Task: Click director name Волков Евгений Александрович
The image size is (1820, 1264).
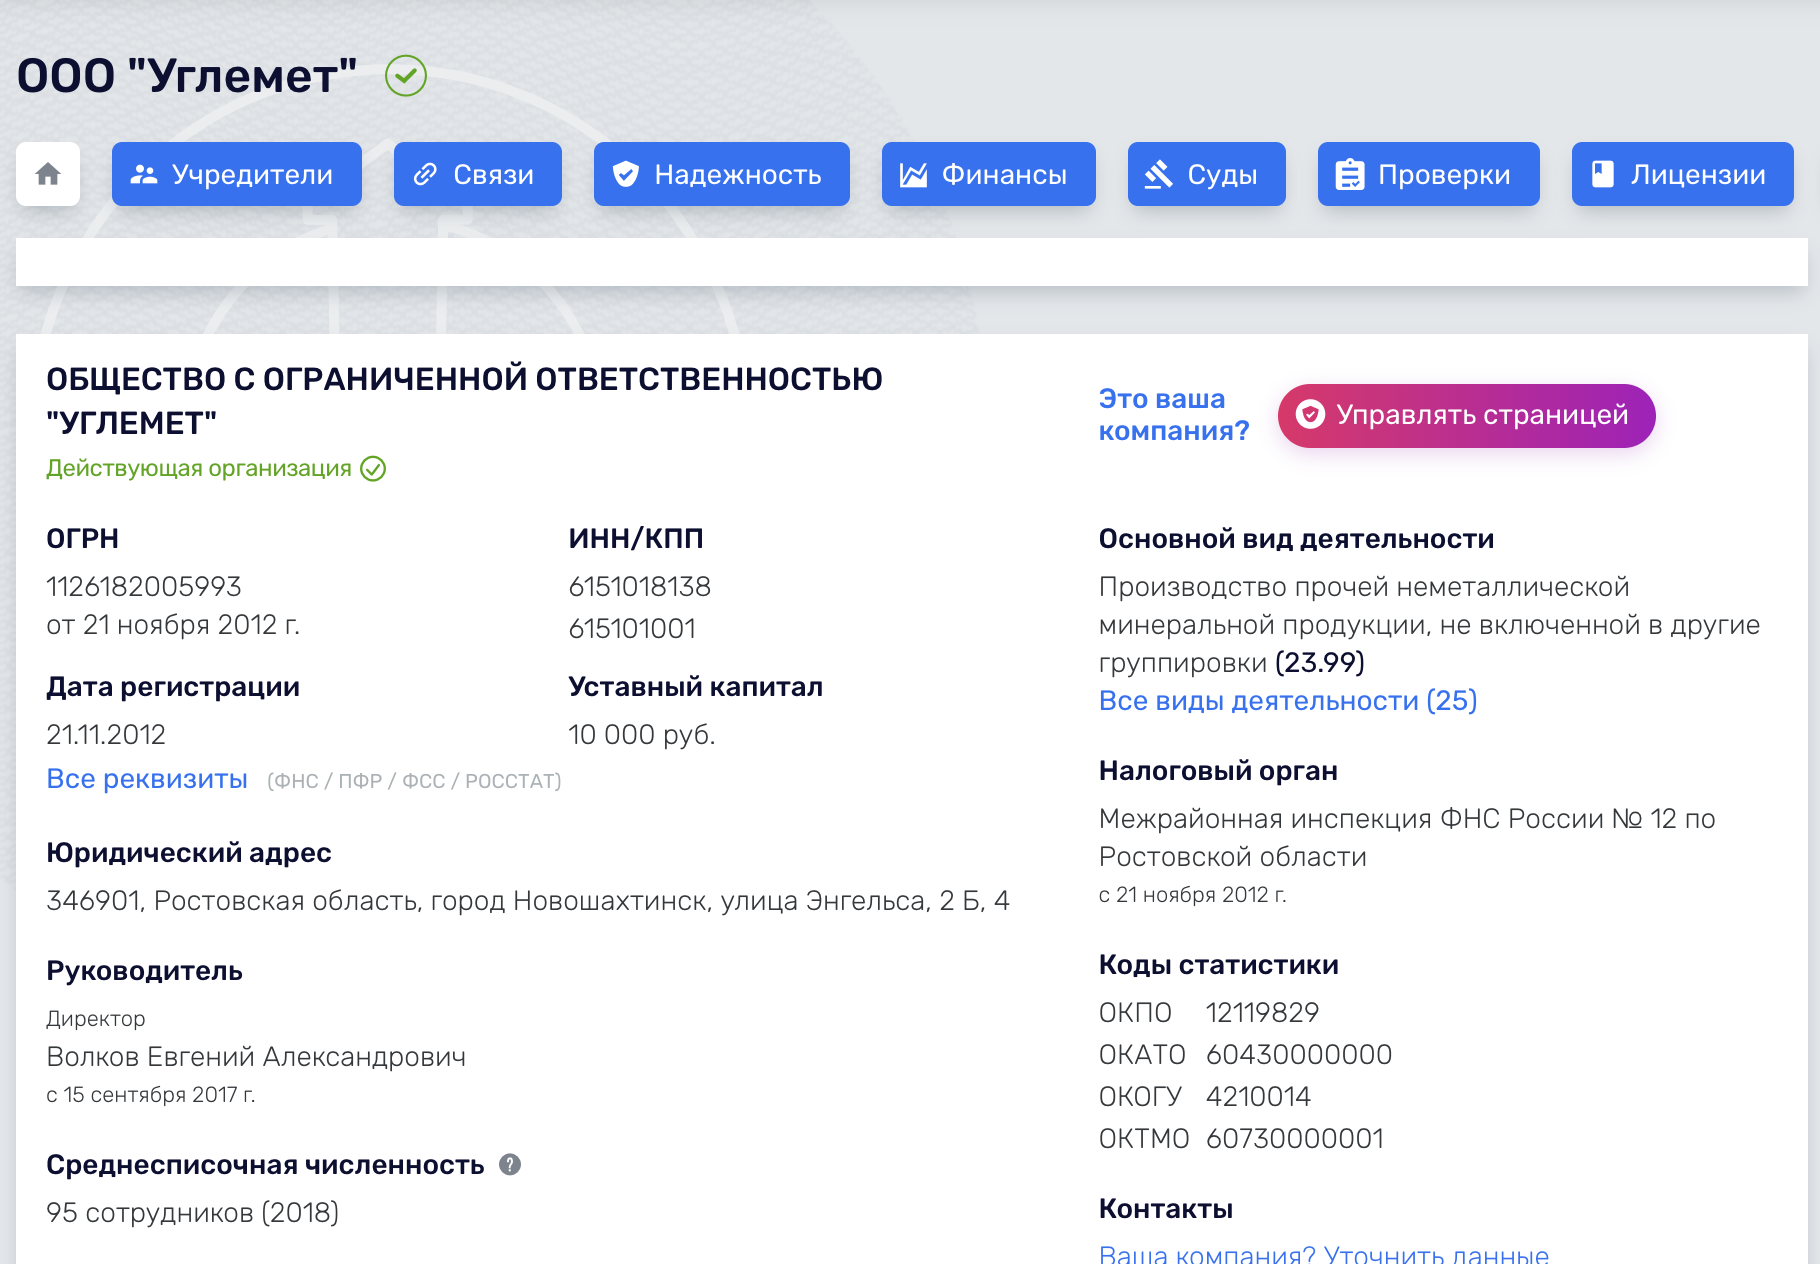Action: pyautogui.click(x=256, y=1057)
